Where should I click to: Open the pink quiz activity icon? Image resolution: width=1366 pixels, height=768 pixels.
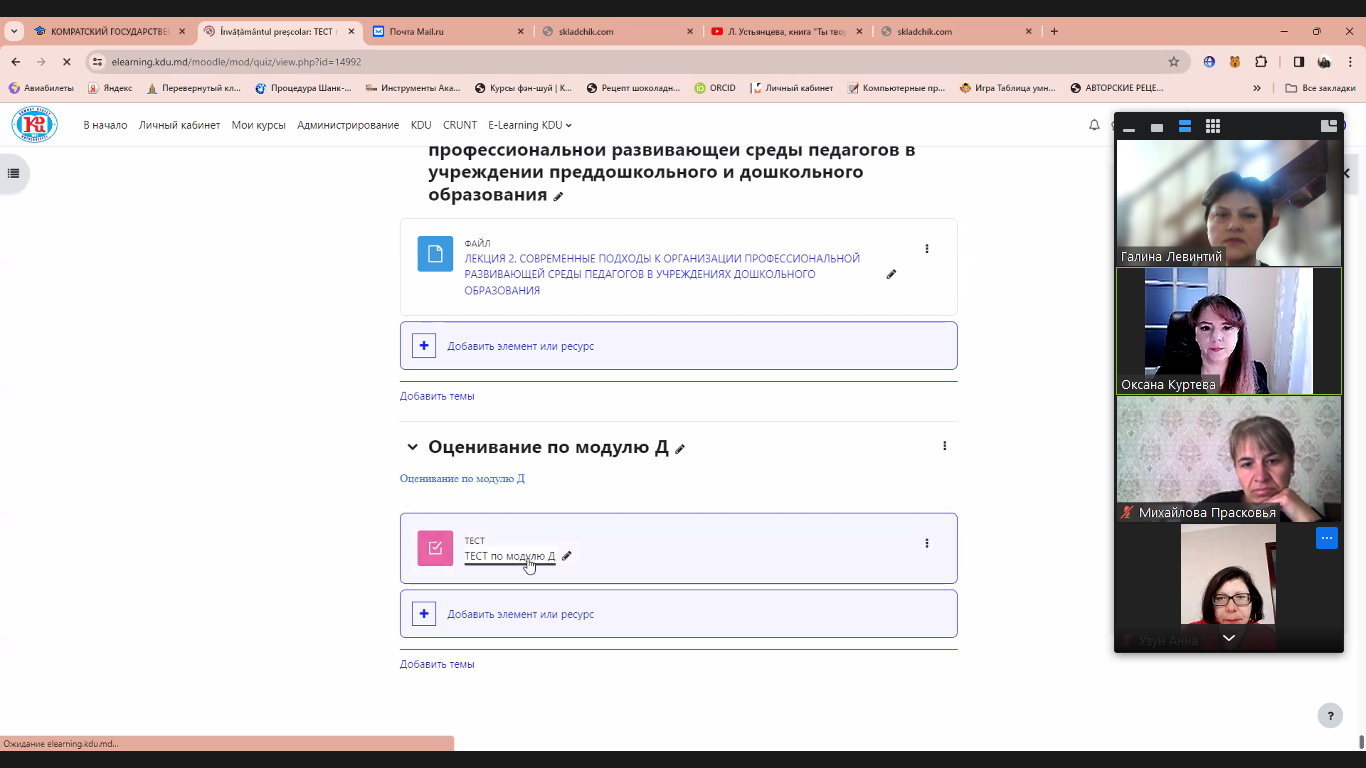coord(435,548)
